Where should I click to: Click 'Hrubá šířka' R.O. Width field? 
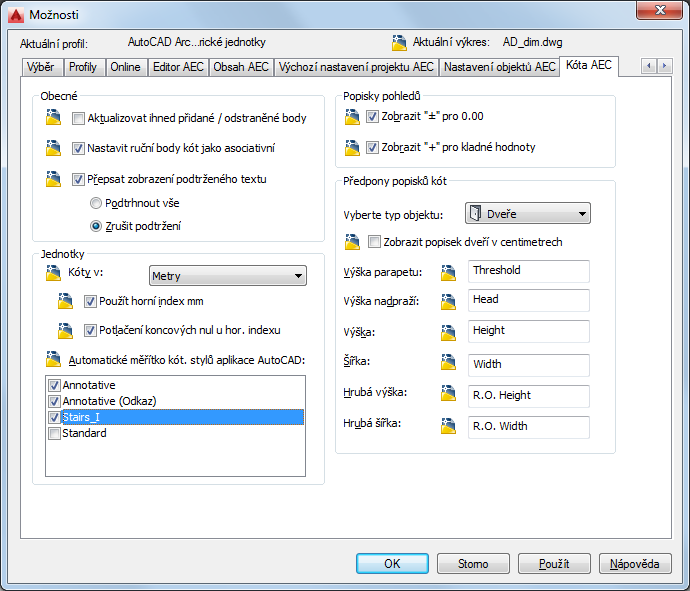[529, 427]
